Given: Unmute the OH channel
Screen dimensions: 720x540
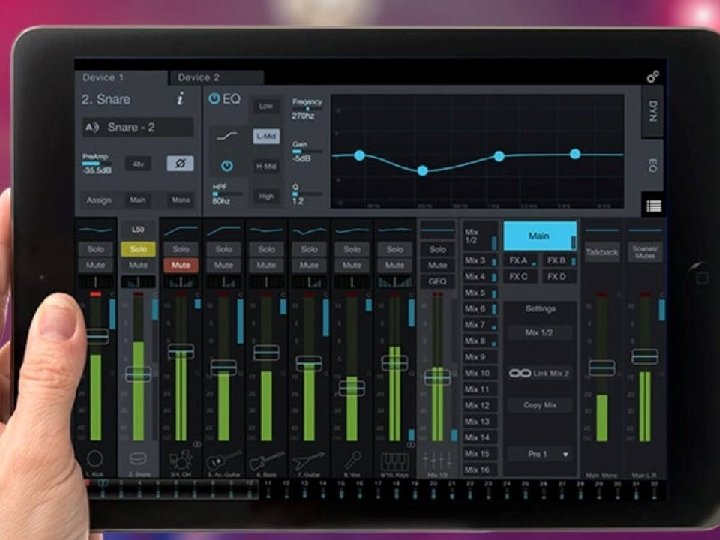Looking at the screenshot, I should point(181,265).
